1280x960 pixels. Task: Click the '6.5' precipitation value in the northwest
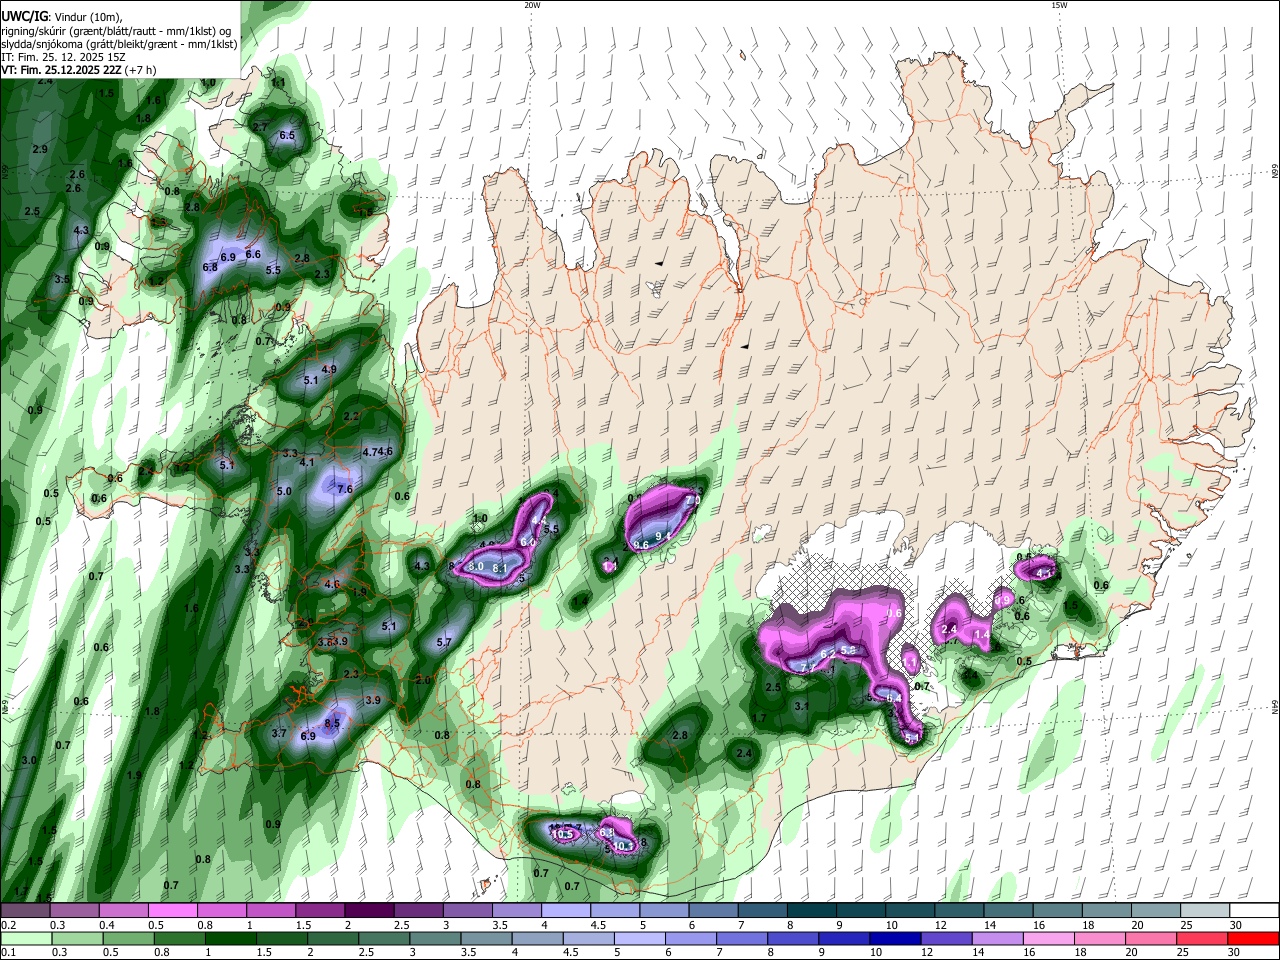coord(287,135)
